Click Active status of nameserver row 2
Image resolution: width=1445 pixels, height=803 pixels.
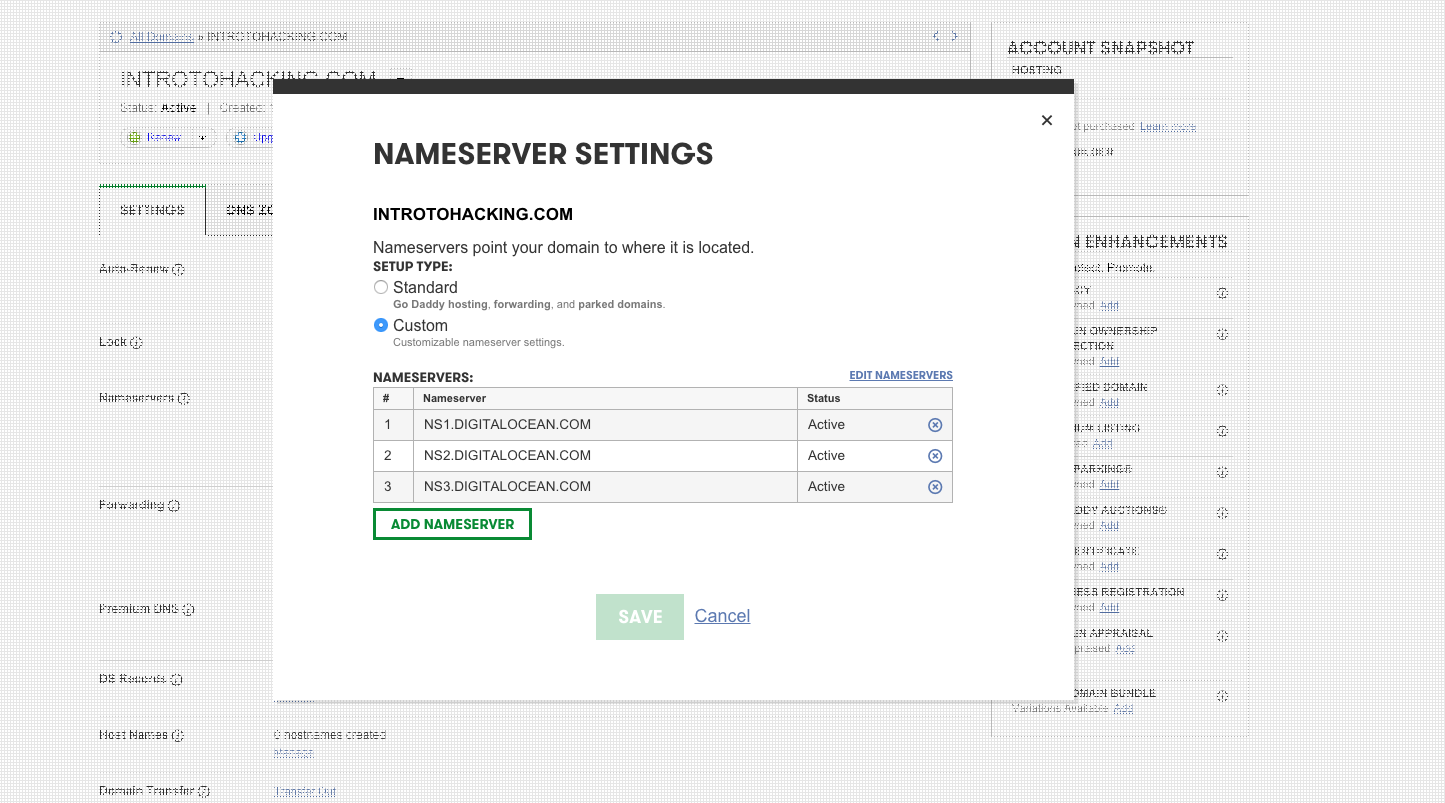tap(826, 456)
